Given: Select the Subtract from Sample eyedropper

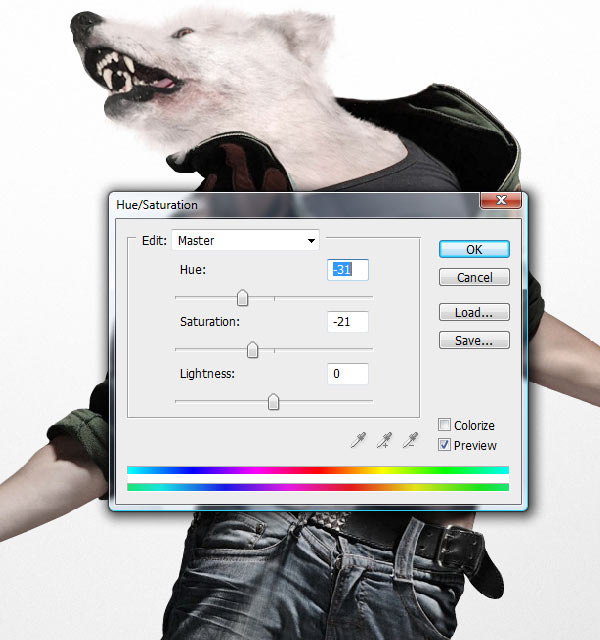Looking at the screenshot, I should pyautogui.click(x=410, y=440).
